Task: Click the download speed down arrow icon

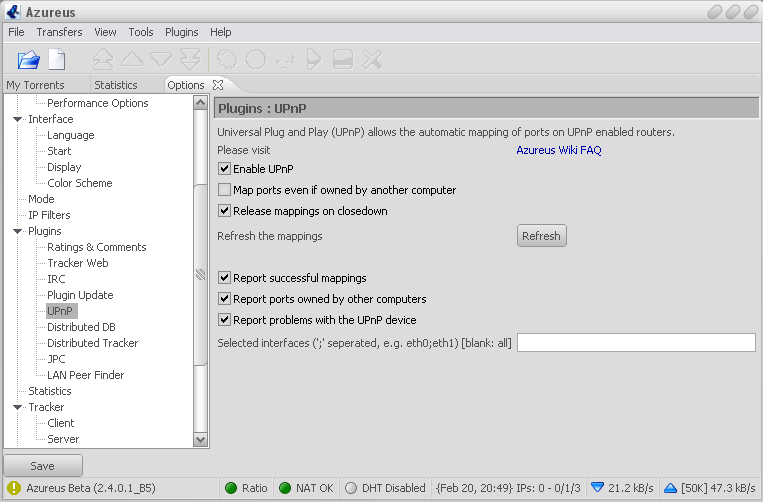Action: pyautogui.click(x=597, y=487)
